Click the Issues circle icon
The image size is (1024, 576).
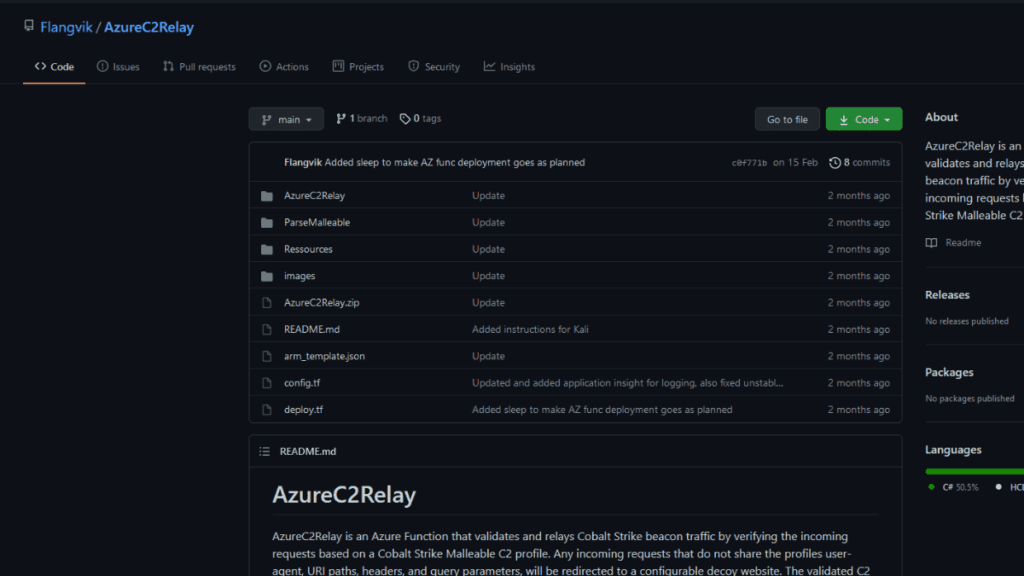[x=103, y=66]
